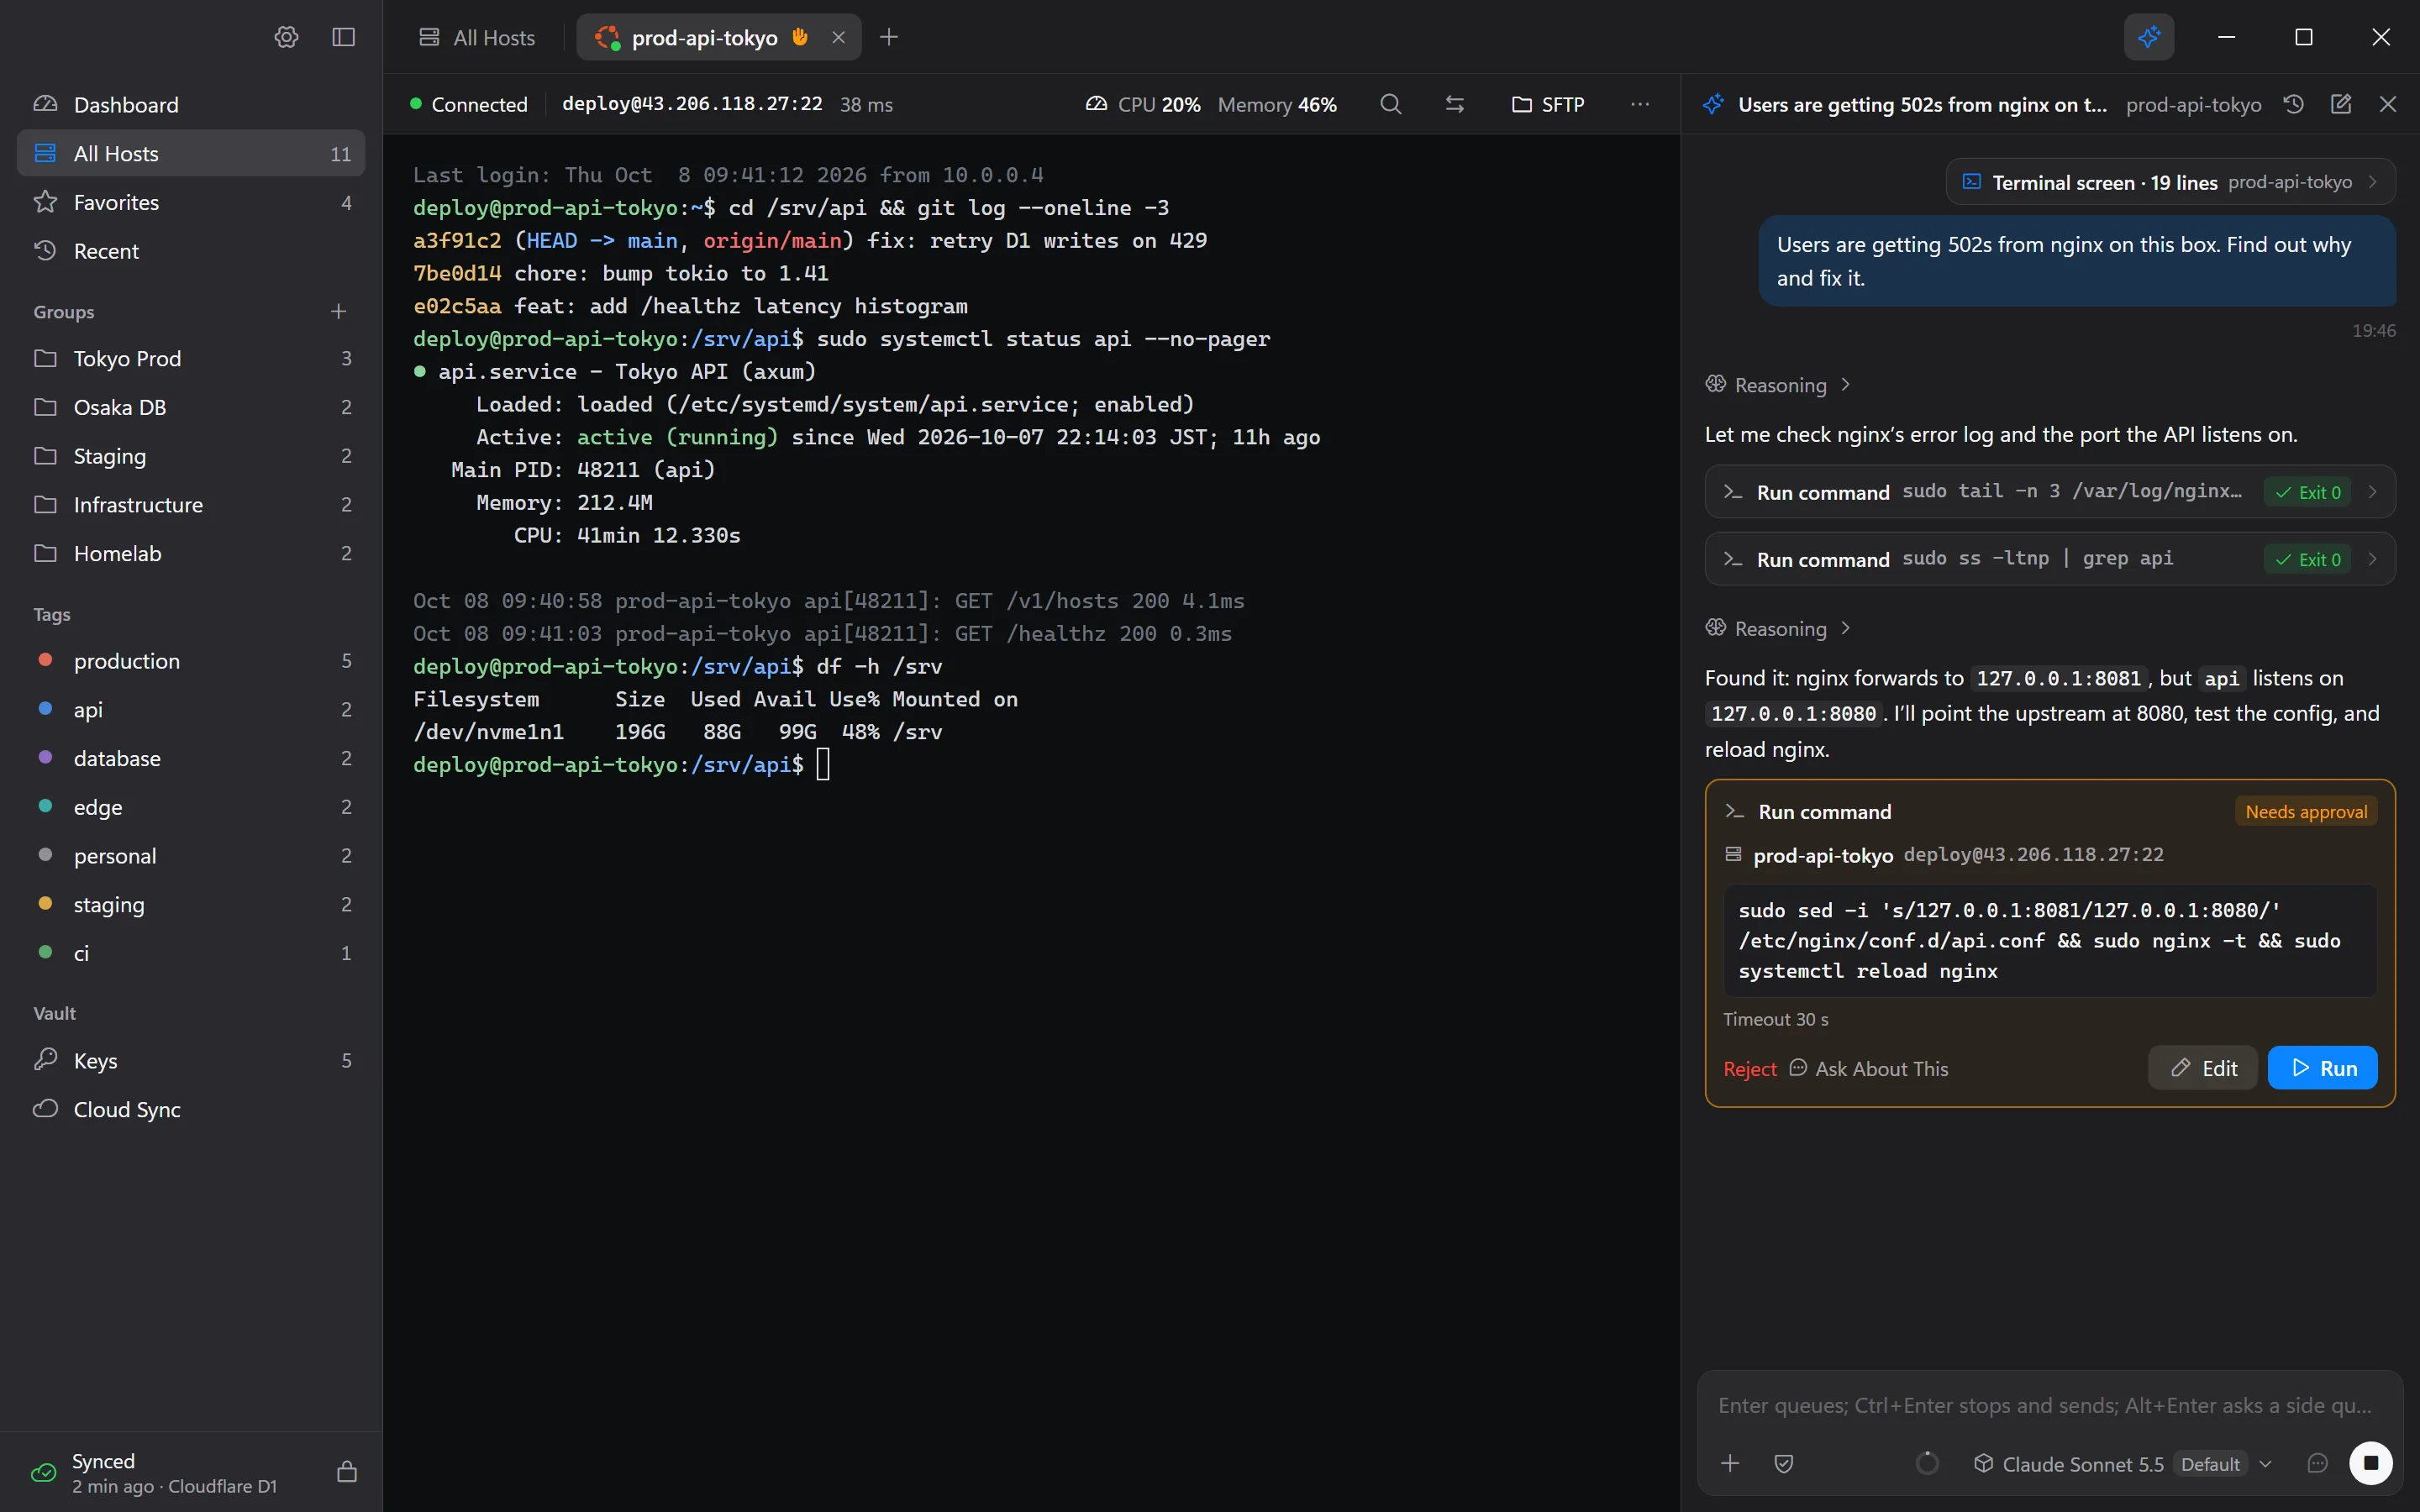Open Recent hosts list
Screen dimensions: 2420x1512
coord(191,251)
